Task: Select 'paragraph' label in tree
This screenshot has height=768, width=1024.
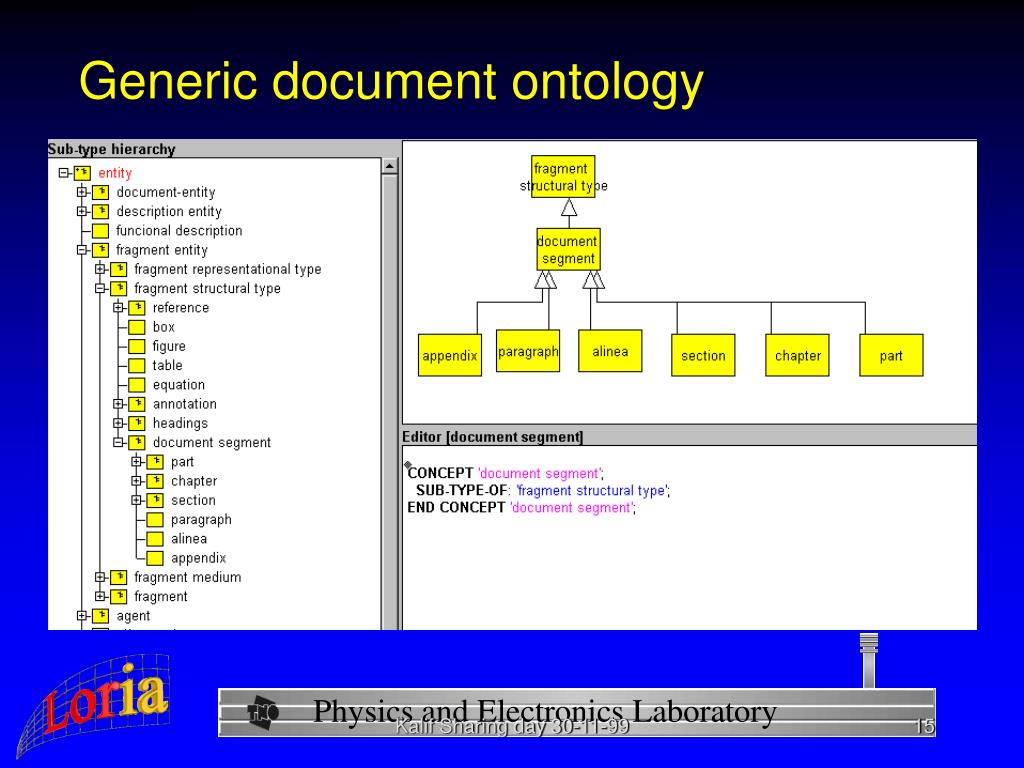Action: click(201, 520)
